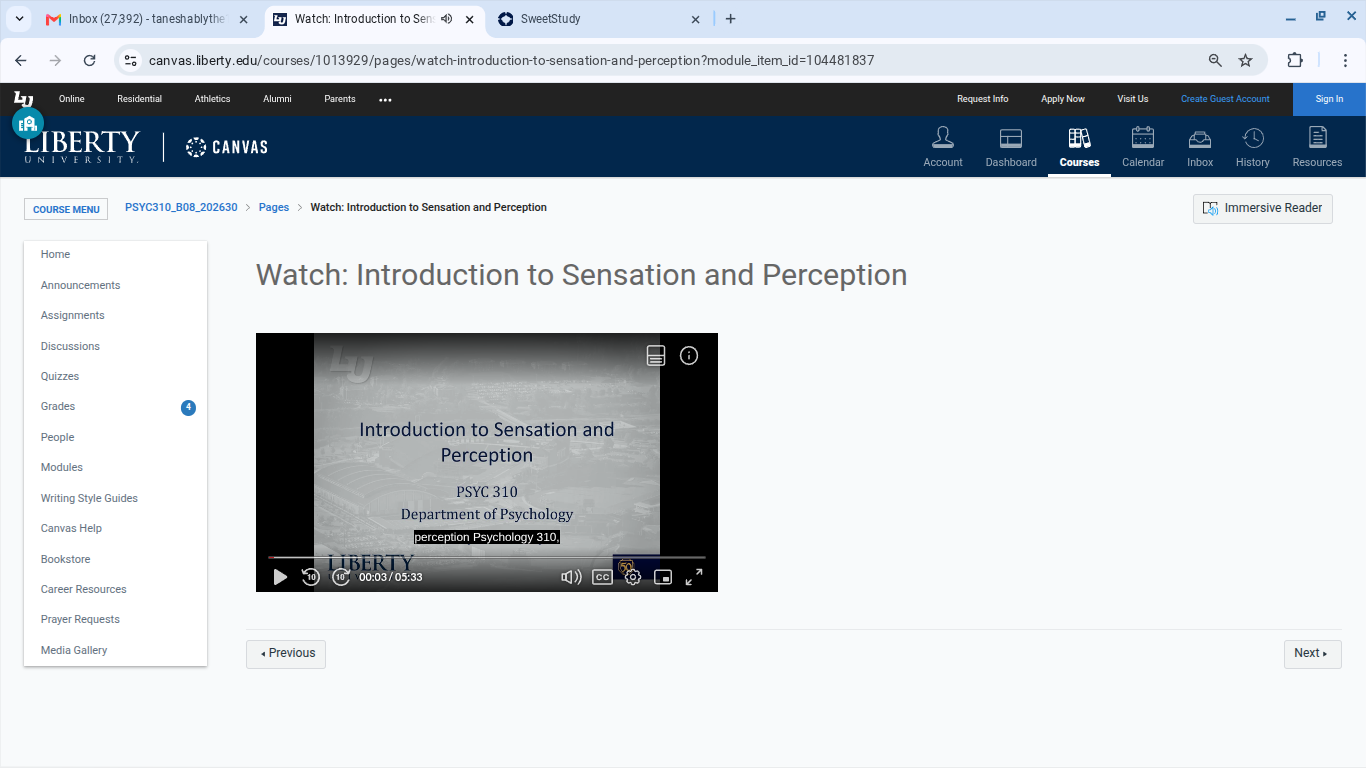Open Announcements in the course menu

pos(80,285)
